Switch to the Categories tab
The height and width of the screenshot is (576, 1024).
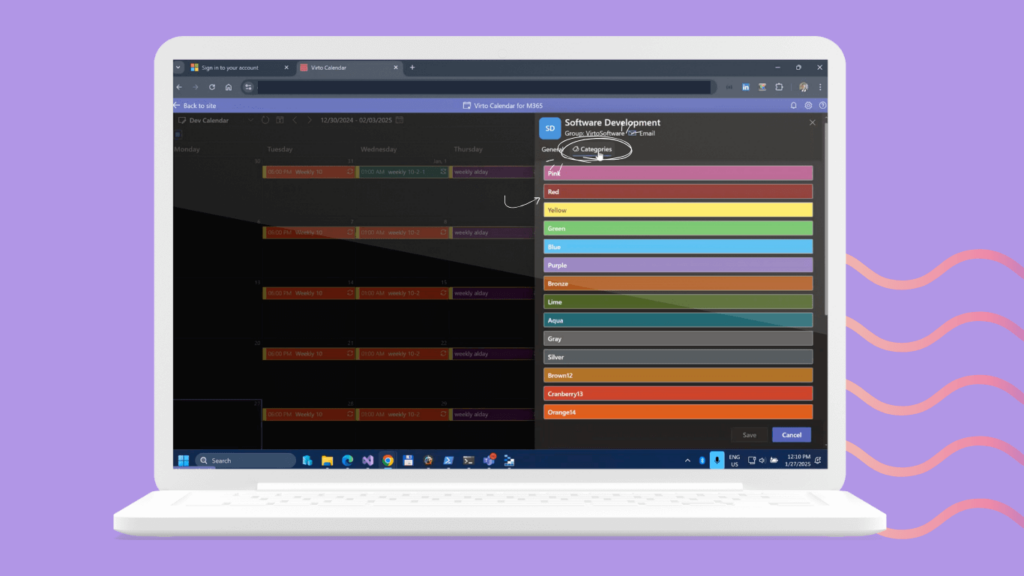tap(592, 150)
